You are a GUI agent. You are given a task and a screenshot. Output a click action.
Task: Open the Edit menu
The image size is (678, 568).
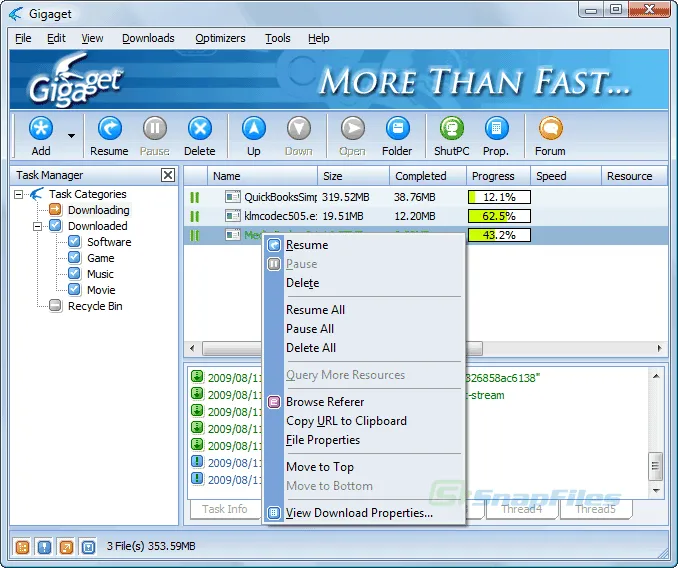(x=56, y=38)
